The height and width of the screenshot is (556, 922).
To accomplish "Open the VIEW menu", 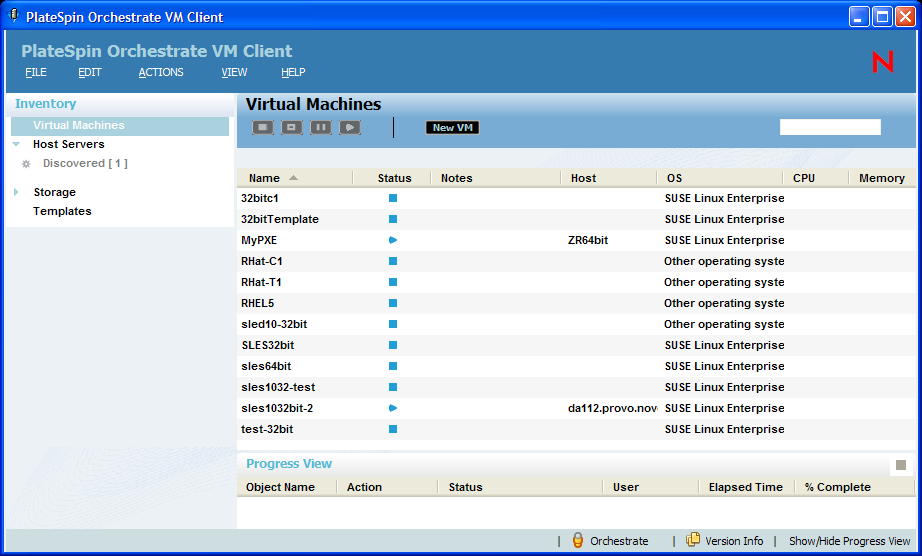I will 234,72.
